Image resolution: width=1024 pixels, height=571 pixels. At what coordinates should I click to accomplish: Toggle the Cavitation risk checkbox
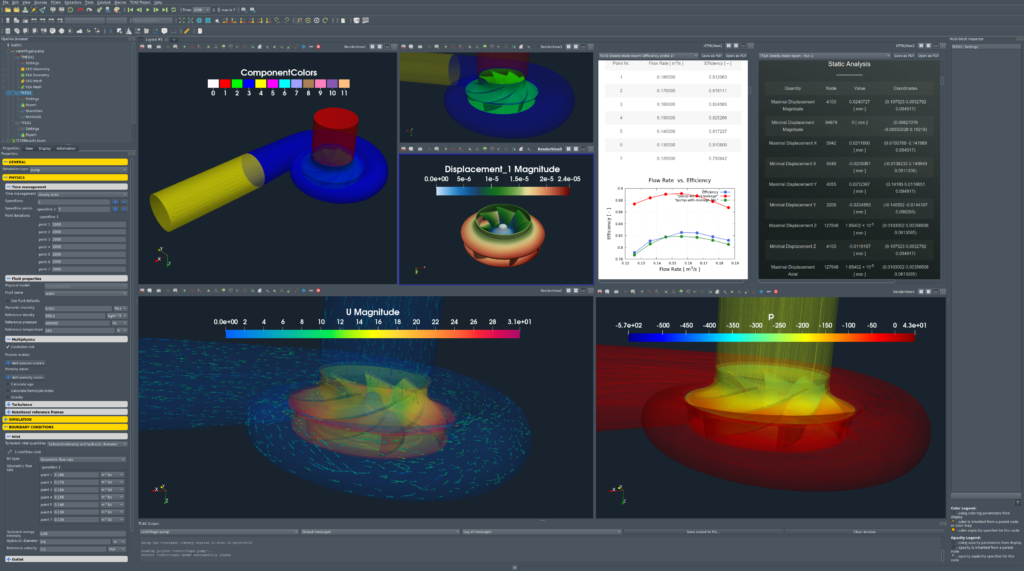[6, 347]
